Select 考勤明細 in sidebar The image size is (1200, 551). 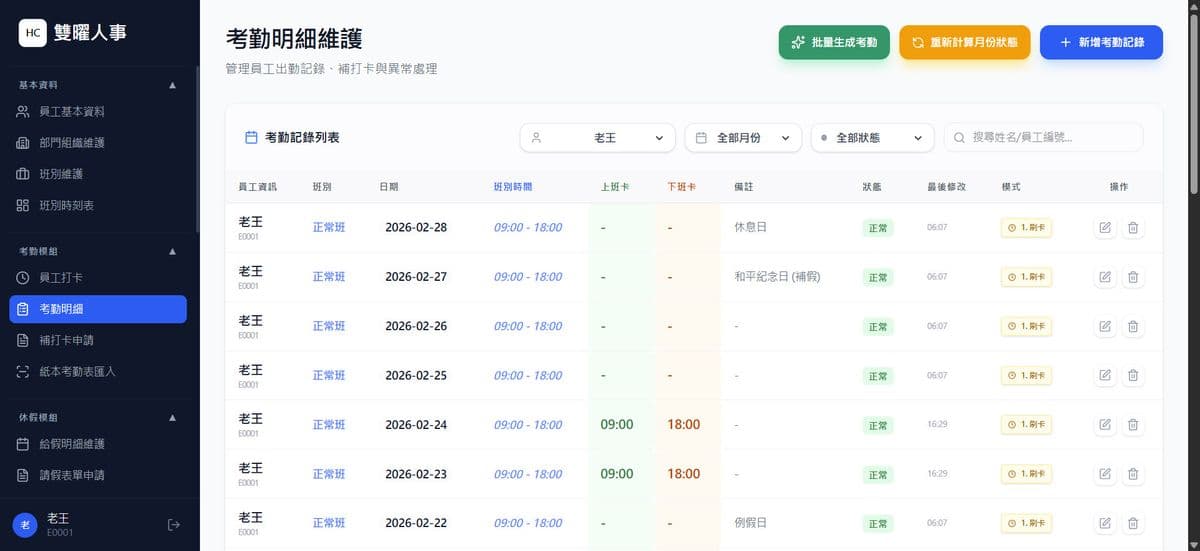pos(98,309)
